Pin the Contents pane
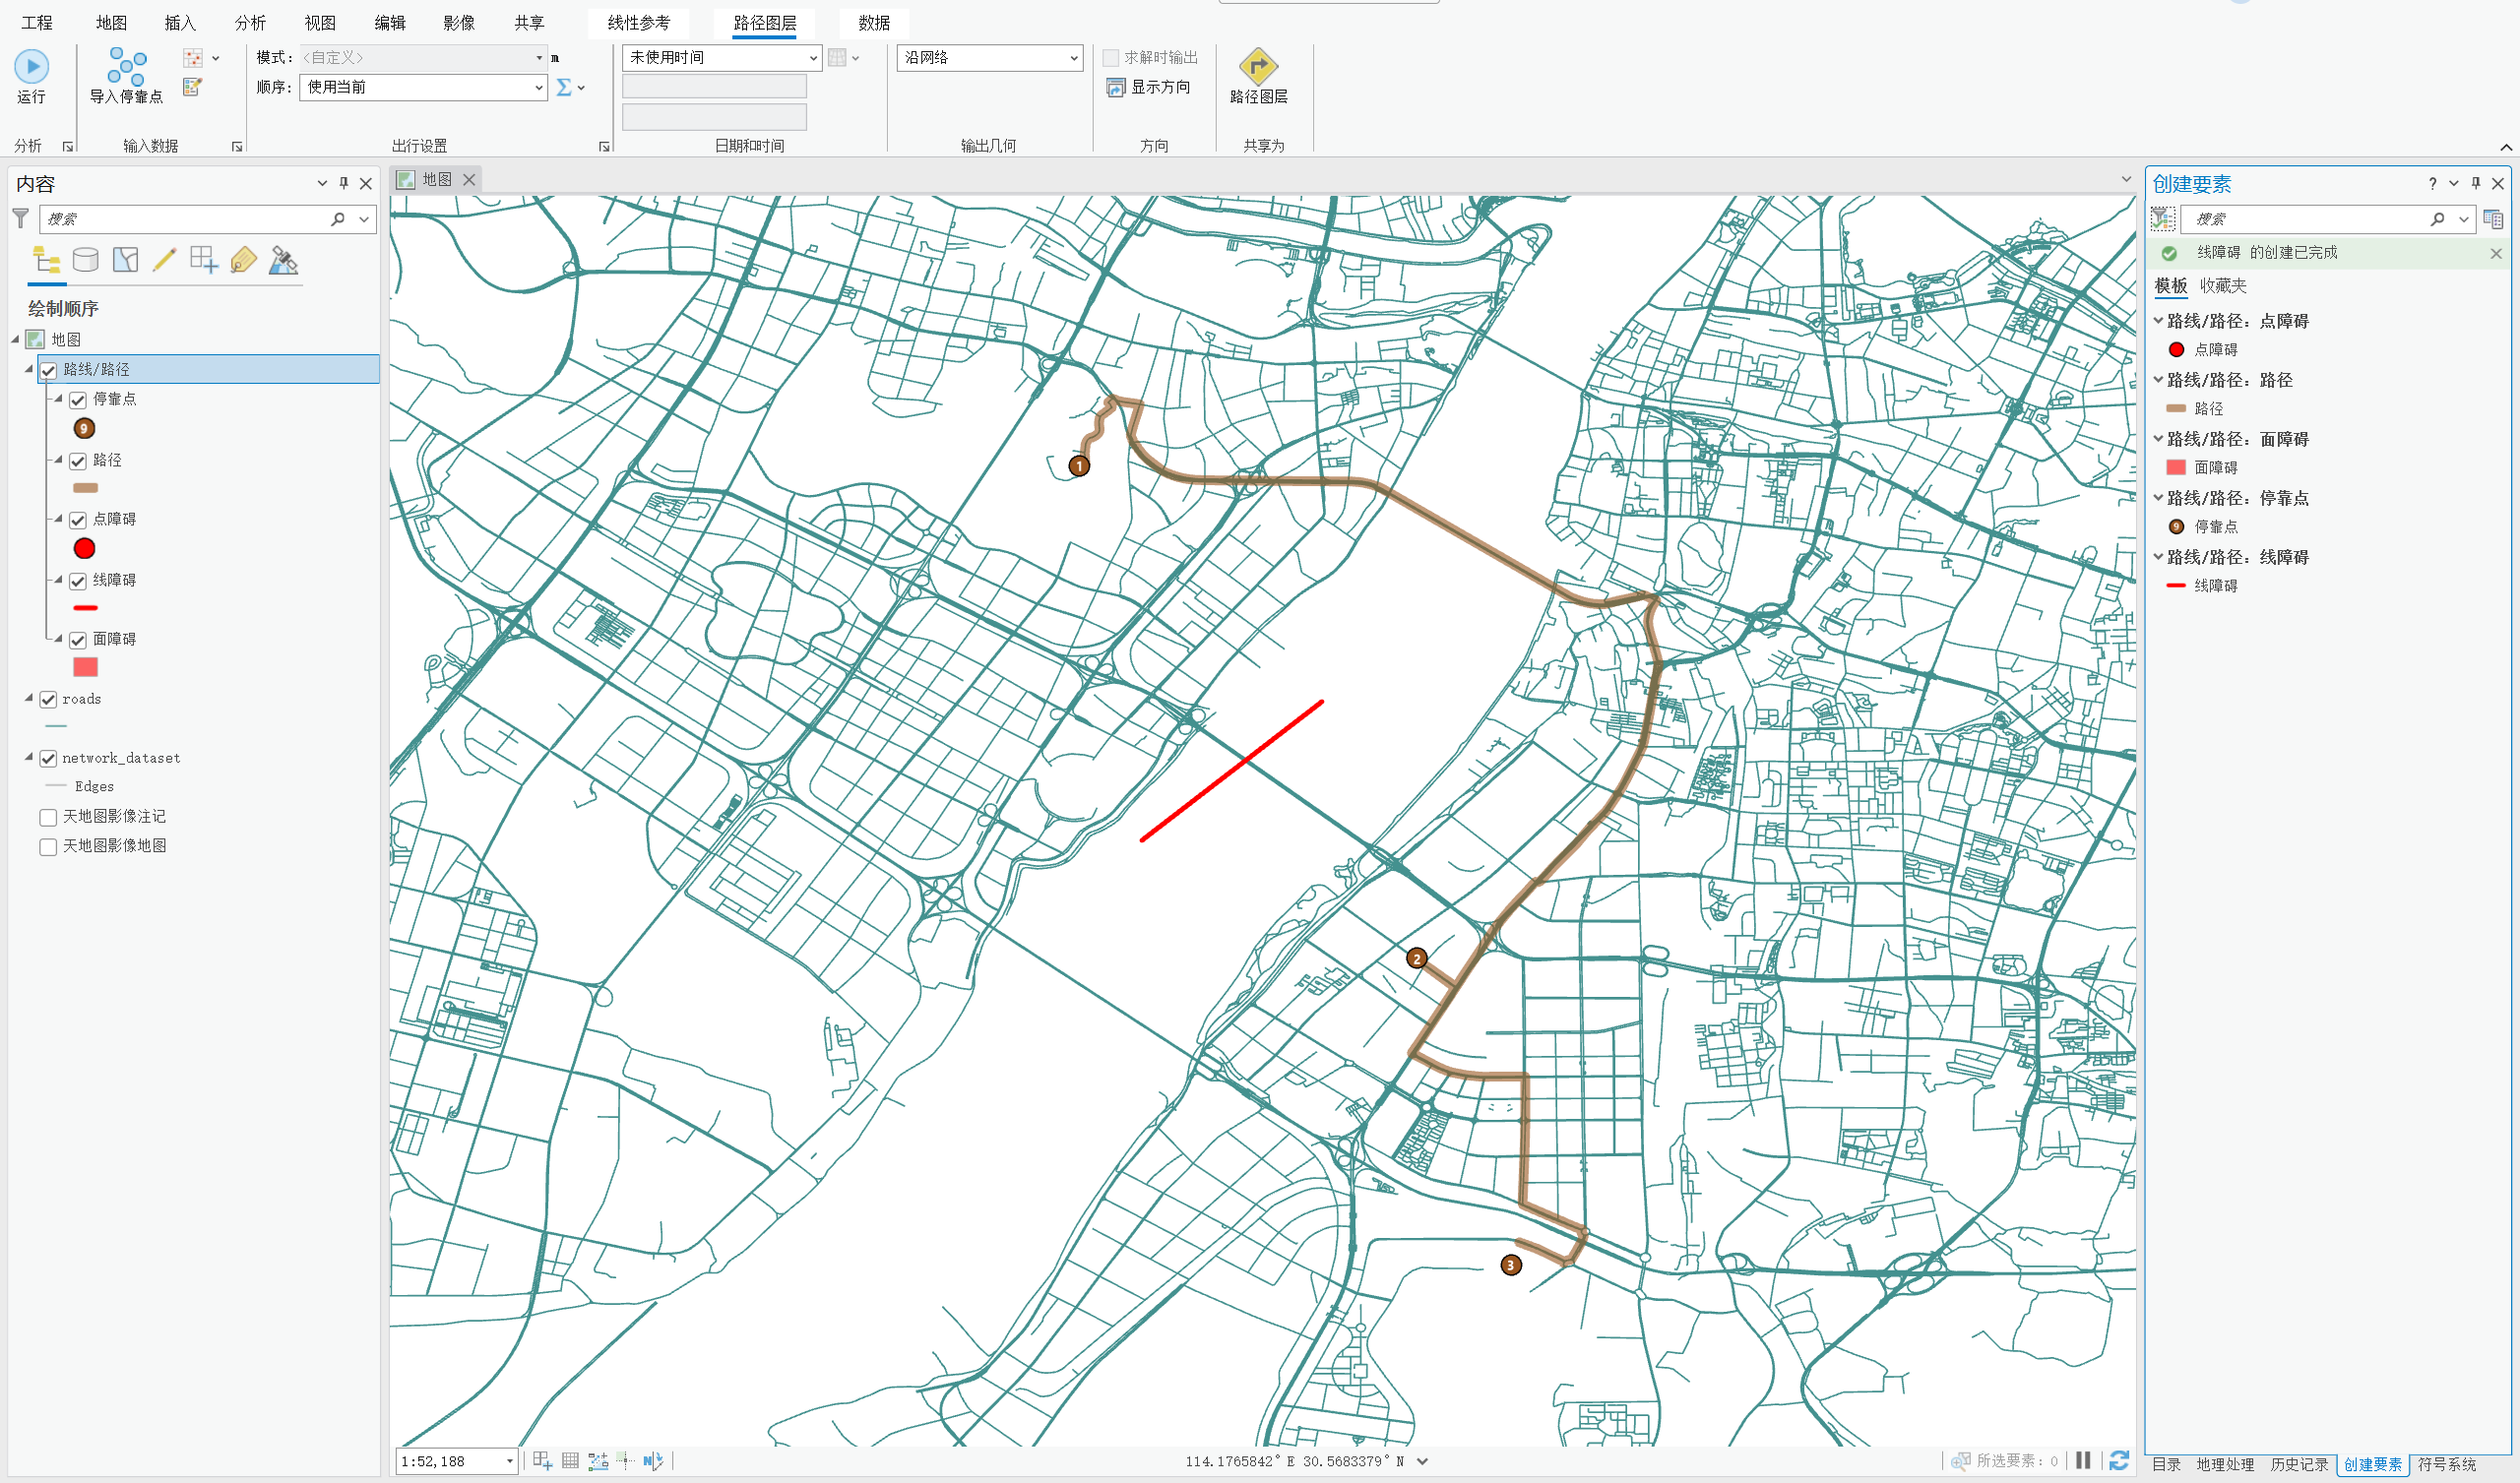2520x1483 pixels. [x=344, y=183]
